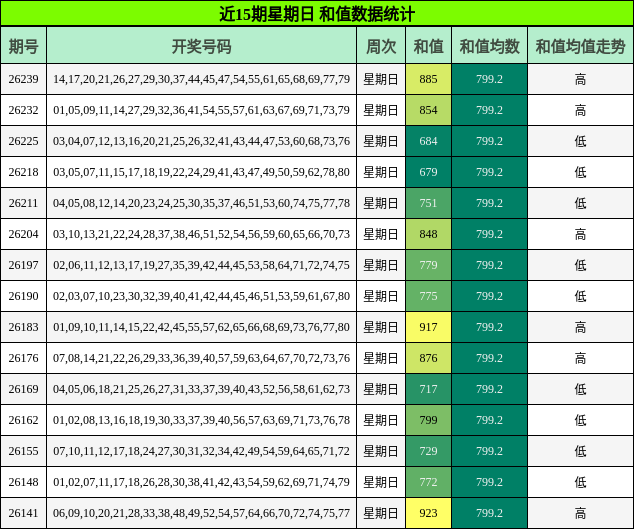Image resolution: width=634 pixels, height=529 pixels.
Task: Click issue number 26176
Action: pos(23,358)
